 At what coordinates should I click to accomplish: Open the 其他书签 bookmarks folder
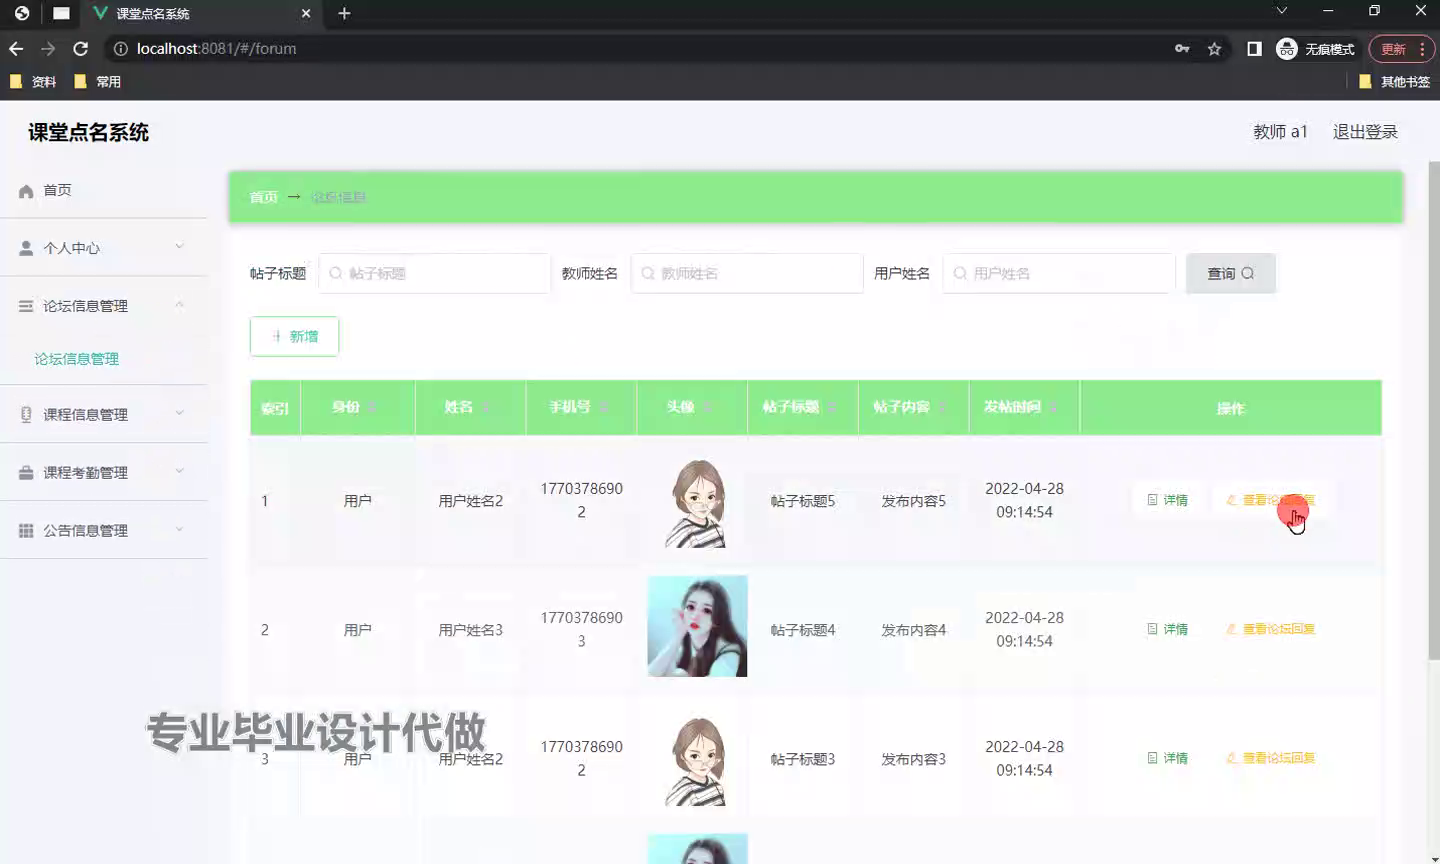coord(1394,82)
